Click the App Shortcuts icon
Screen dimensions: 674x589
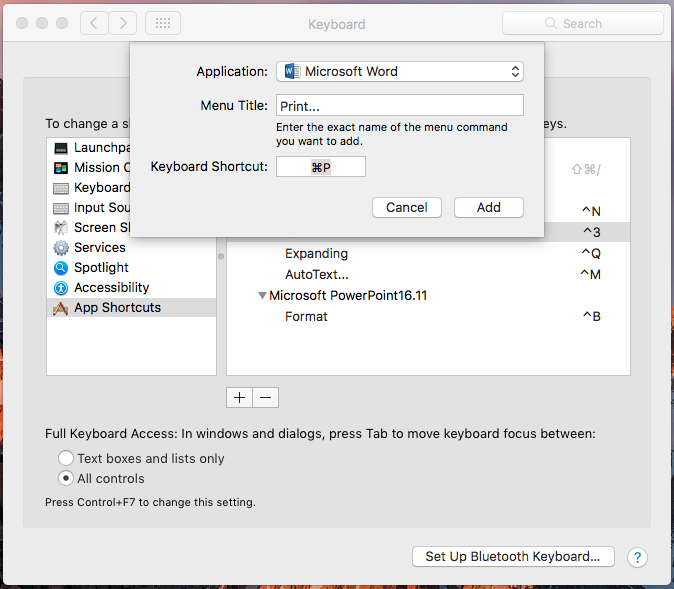pos(61,308)
